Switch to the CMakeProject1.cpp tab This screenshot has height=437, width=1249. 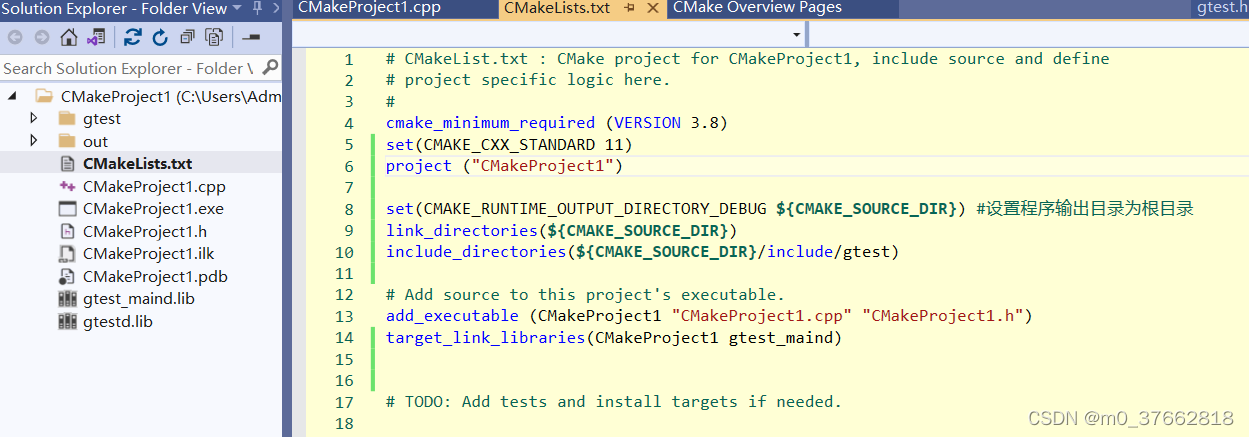point(369,8)
